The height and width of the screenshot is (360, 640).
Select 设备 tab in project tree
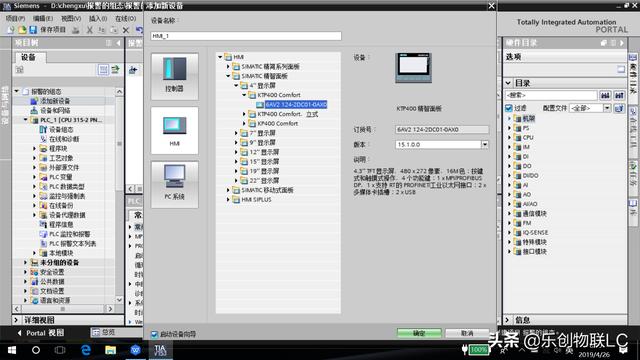[29, 57]
